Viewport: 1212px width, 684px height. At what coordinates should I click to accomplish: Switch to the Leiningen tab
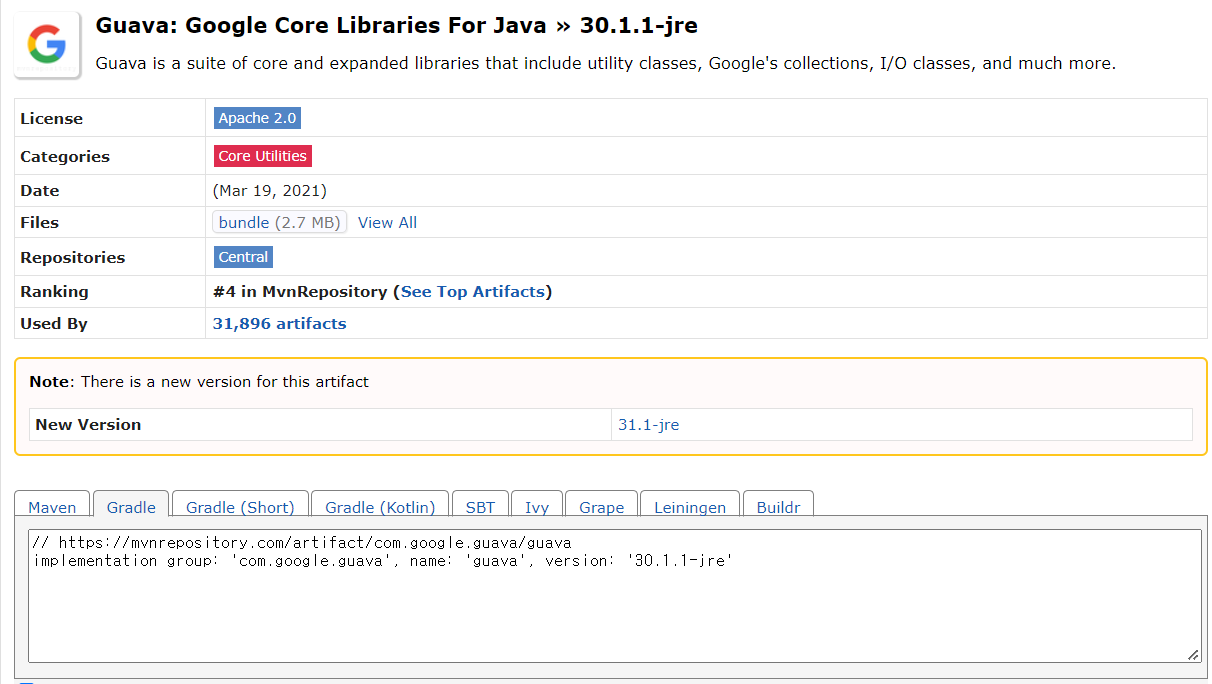tap(690, 505)
